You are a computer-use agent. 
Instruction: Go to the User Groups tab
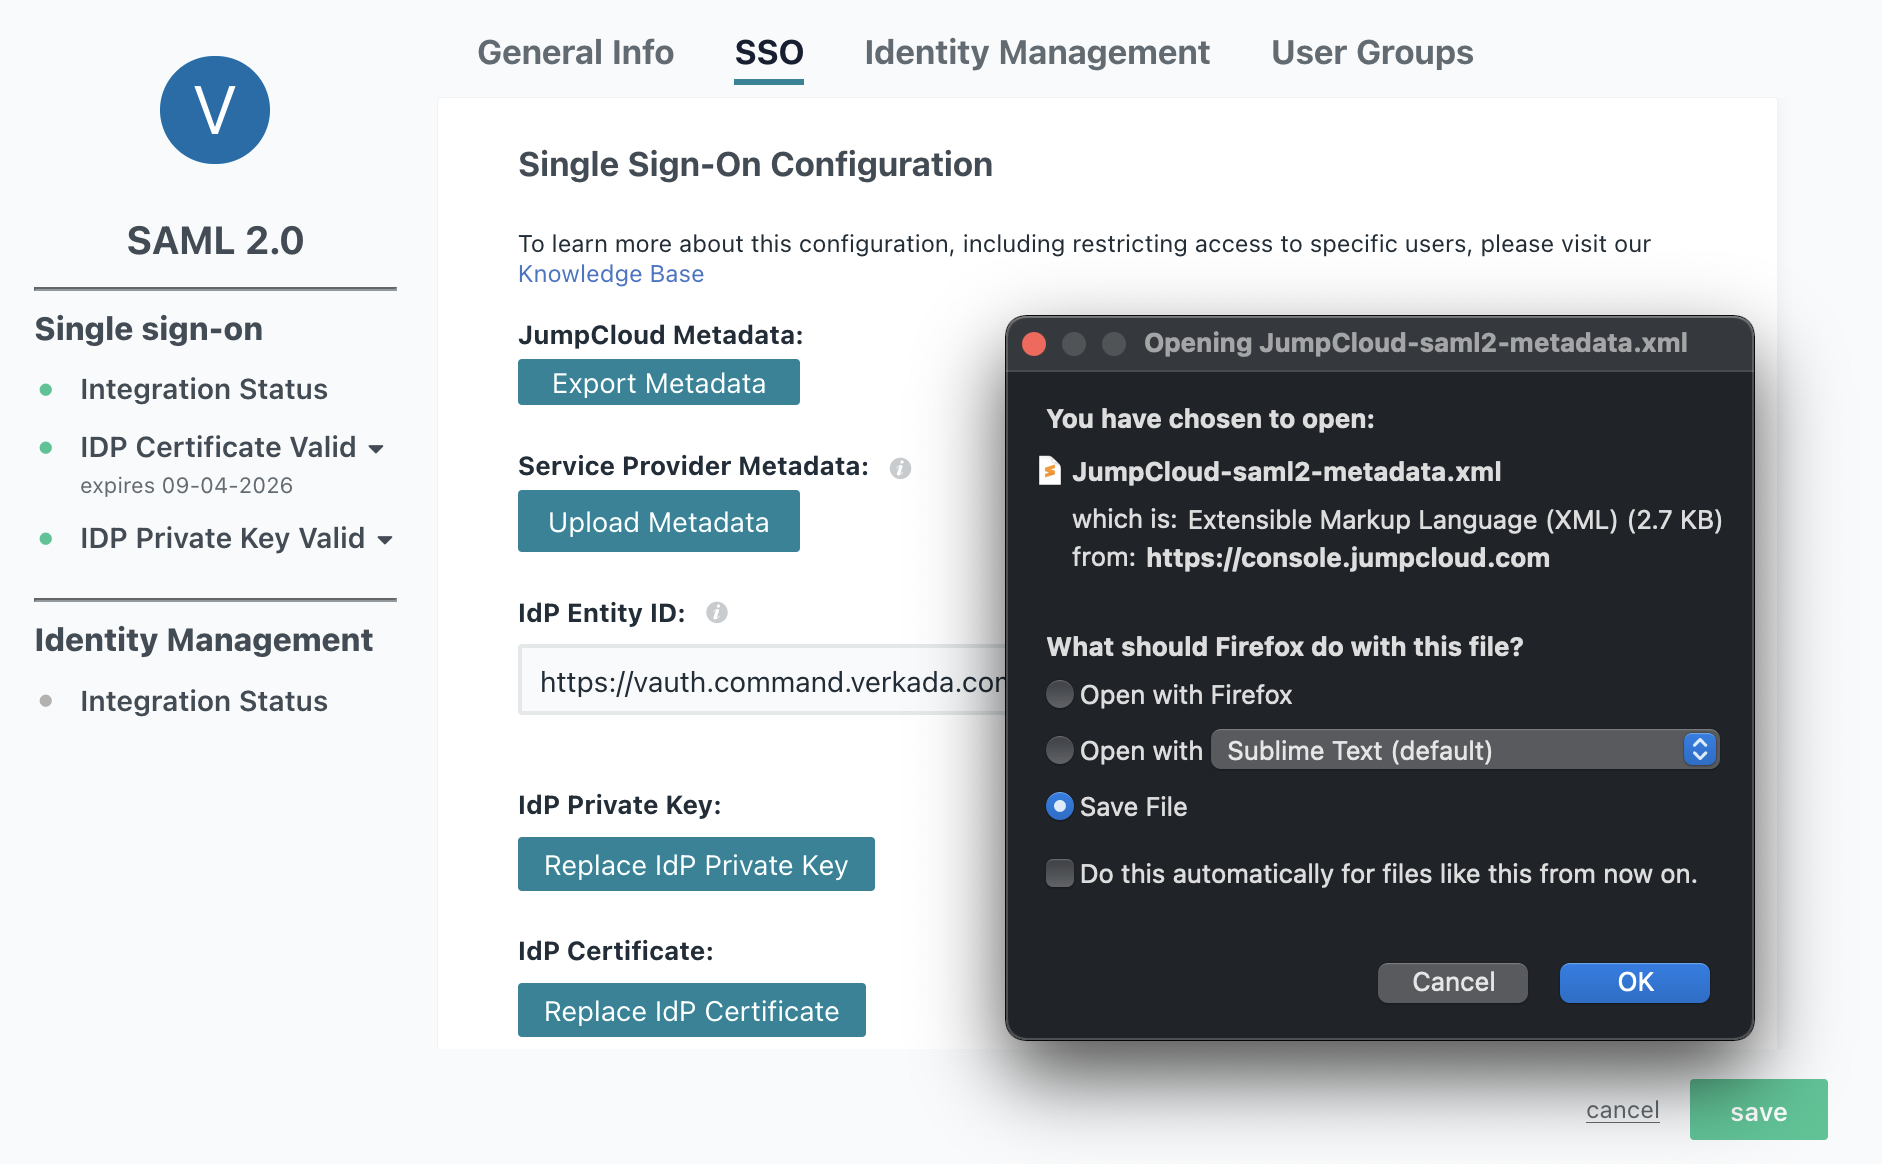[x=1371, y=52]
